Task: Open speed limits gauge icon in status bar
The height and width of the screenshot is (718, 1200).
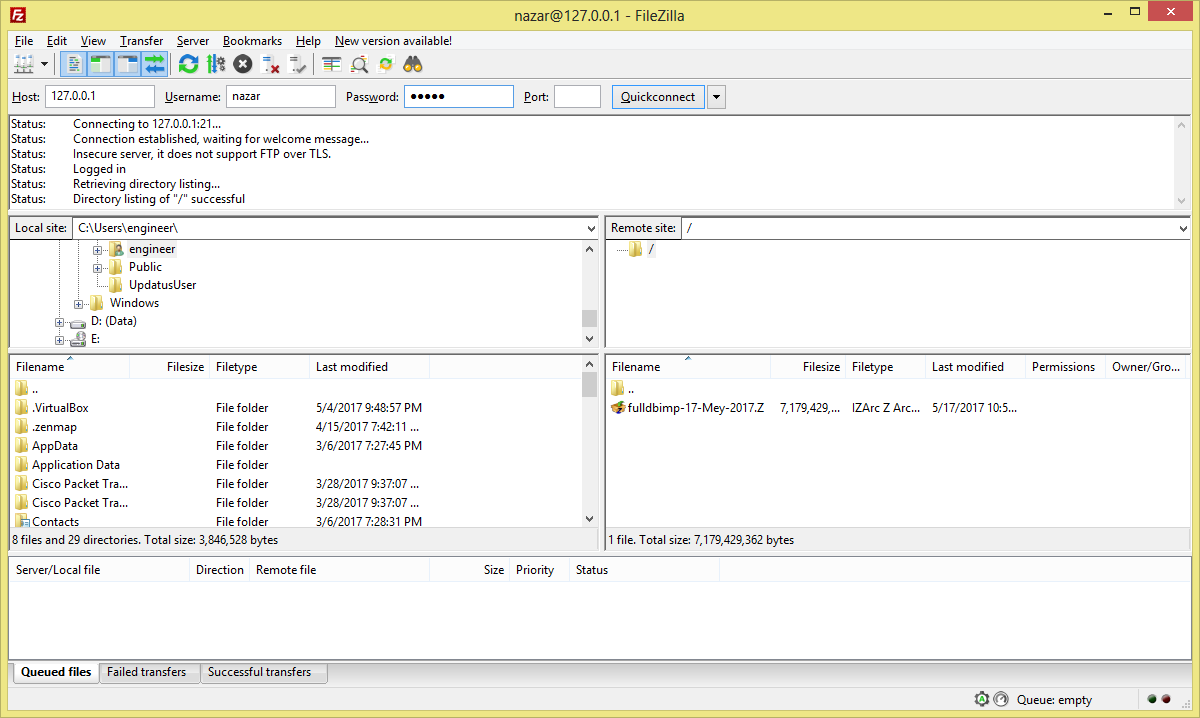Action: (x=1002, y=699)
